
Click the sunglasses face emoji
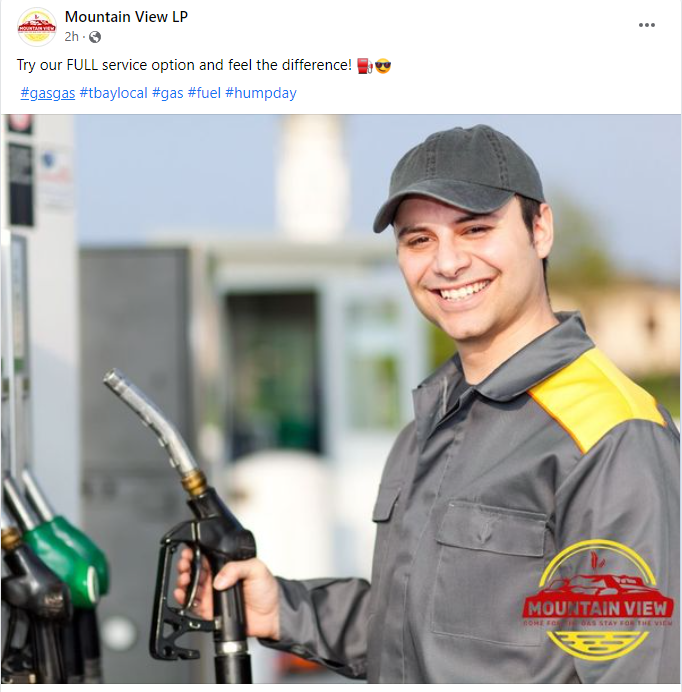click(383, 66)
